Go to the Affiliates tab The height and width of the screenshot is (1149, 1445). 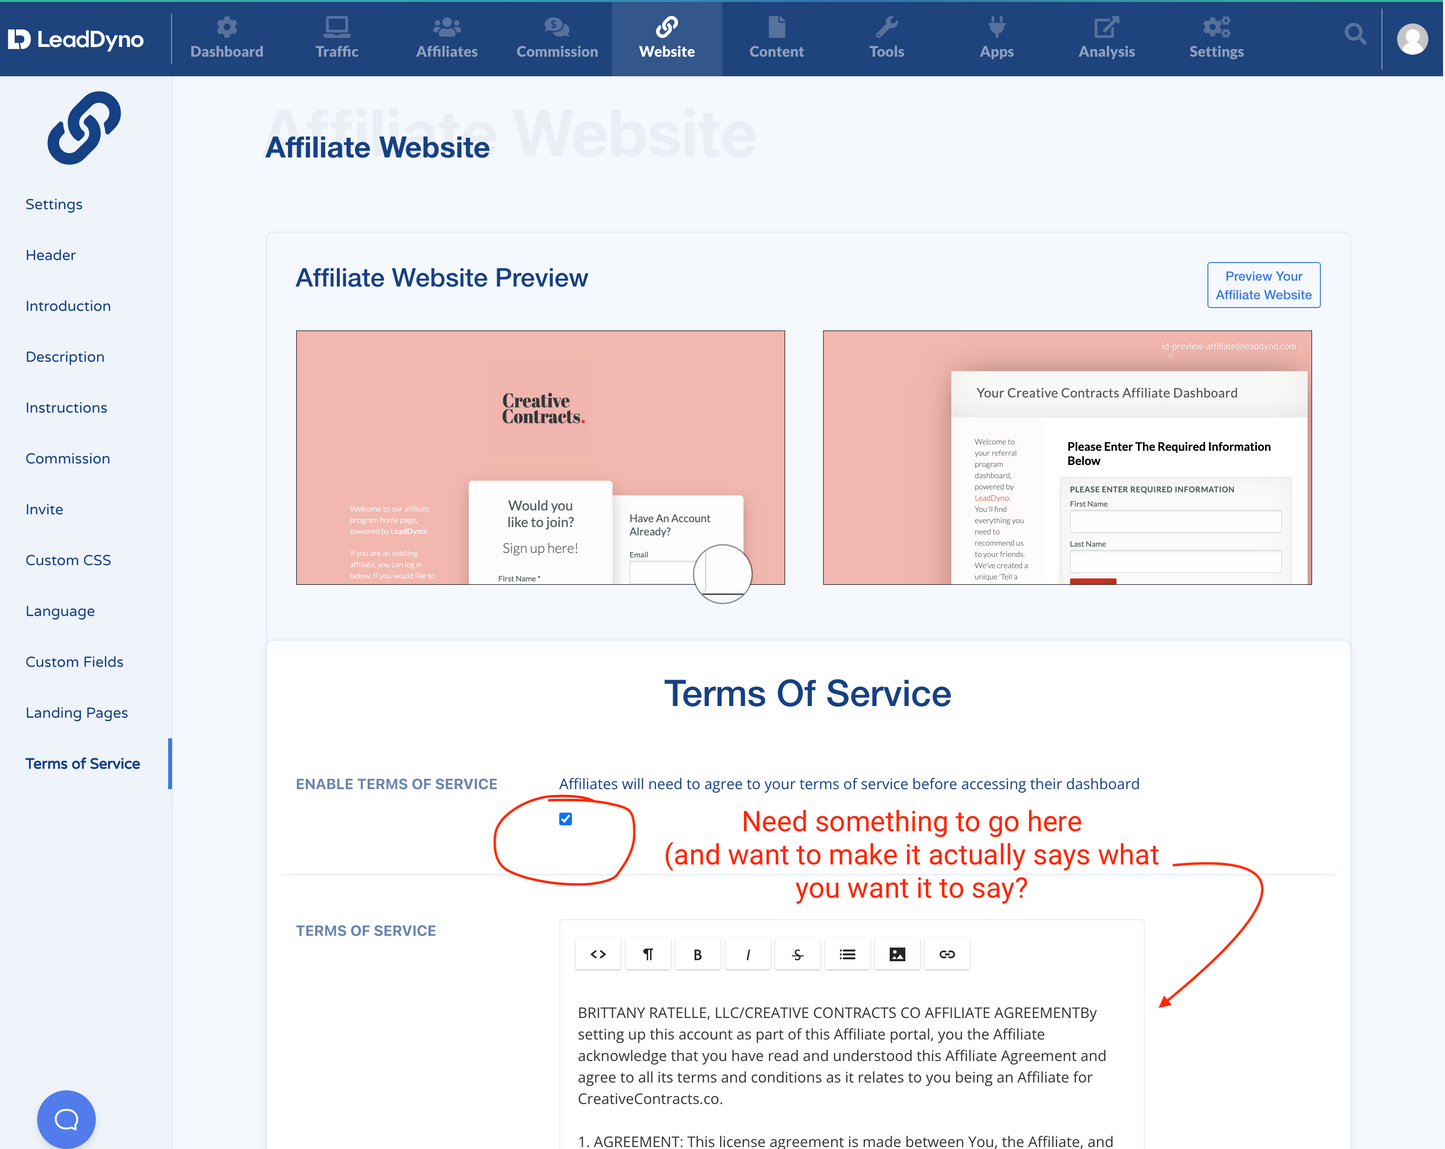[447, 38]
